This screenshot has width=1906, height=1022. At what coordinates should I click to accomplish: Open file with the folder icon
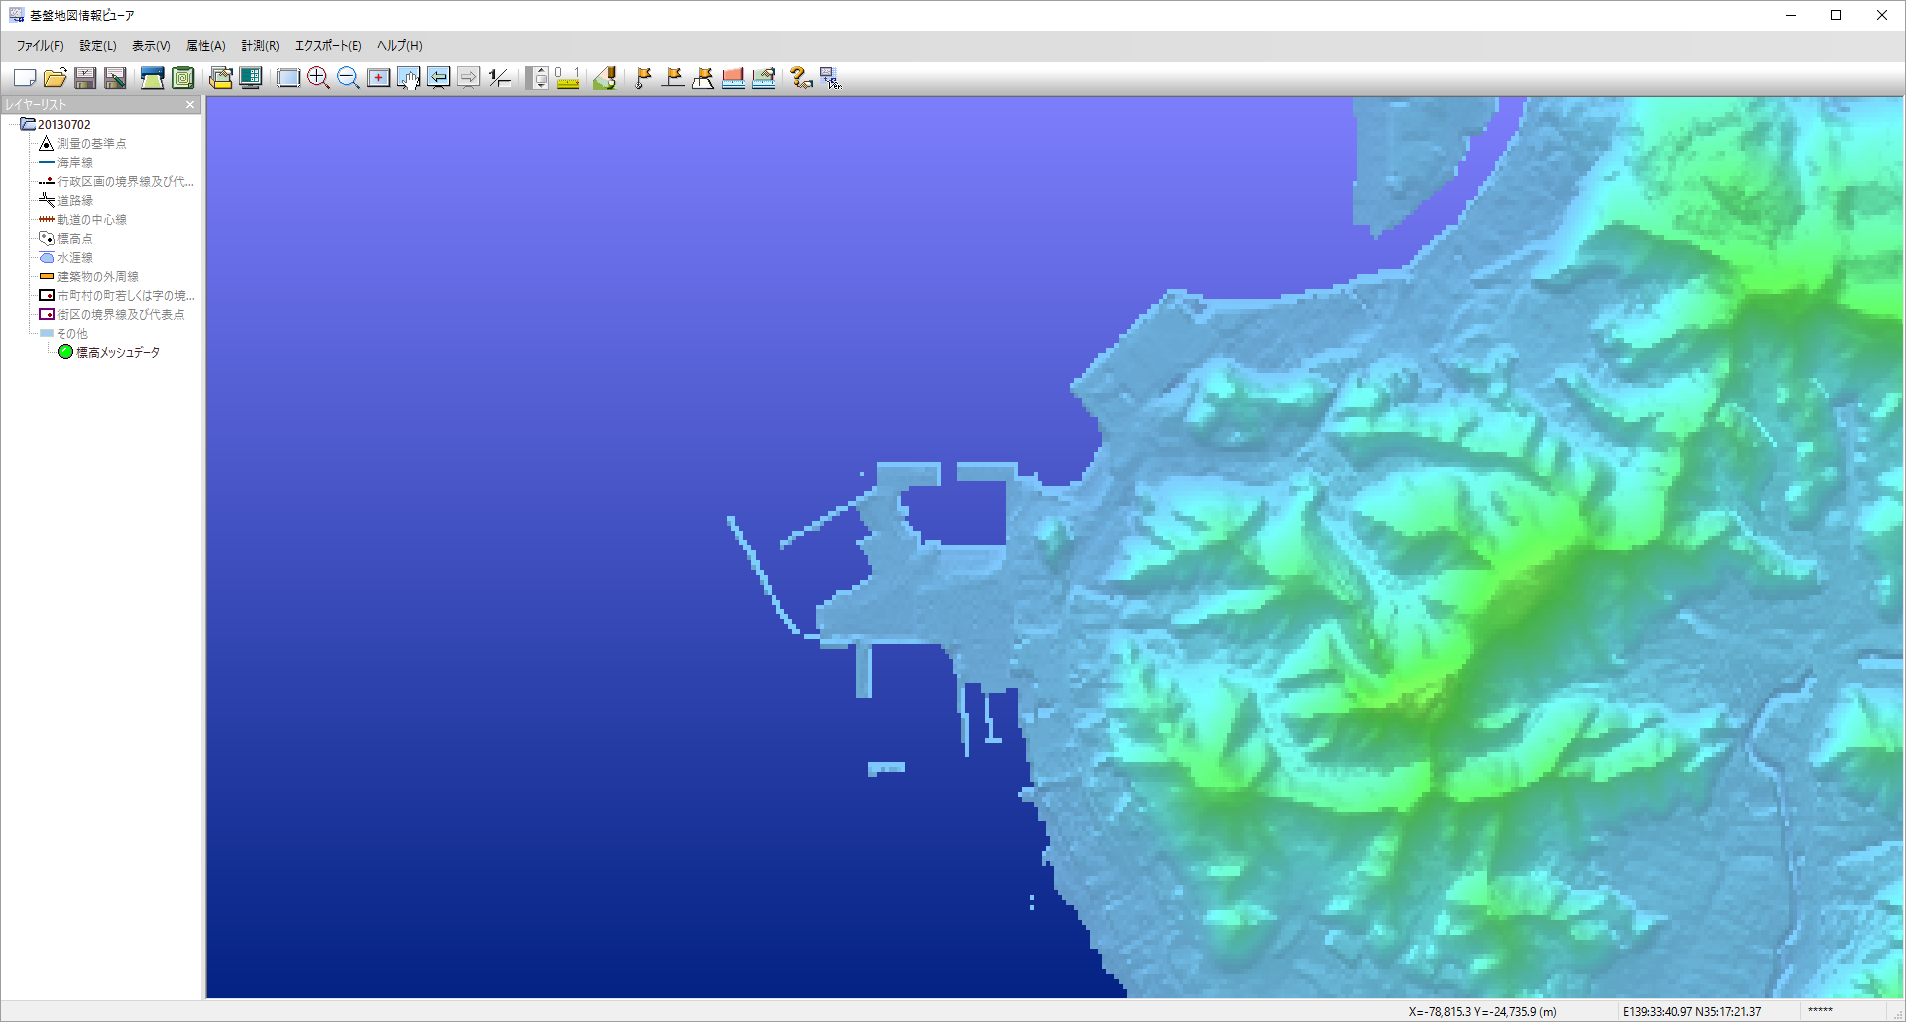pos(55,78)
